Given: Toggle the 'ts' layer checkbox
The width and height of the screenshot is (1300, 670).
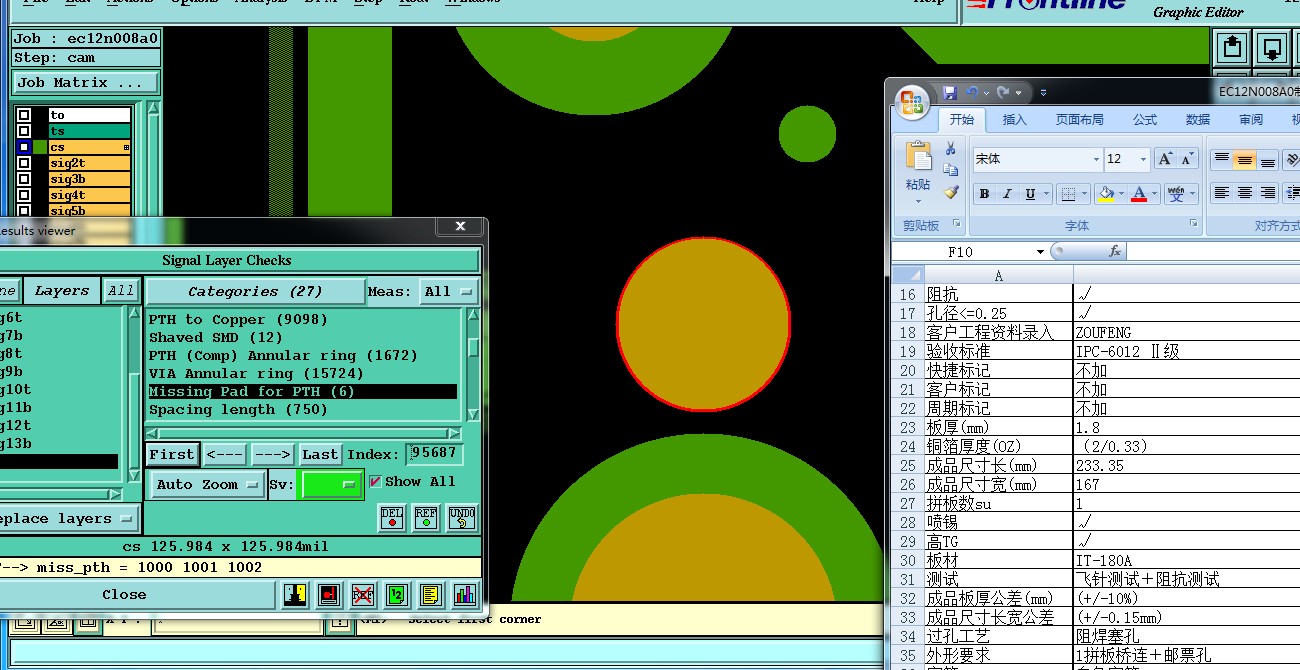Looking at the screenshot, I should (x=24, y=131).
